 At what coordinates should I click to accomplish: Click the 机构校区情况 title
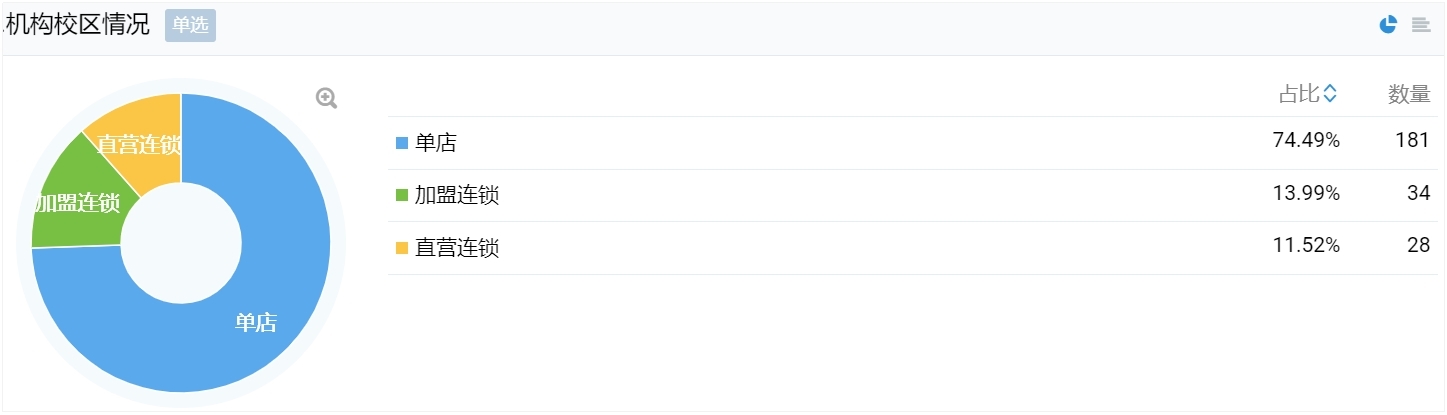point(78,25)
